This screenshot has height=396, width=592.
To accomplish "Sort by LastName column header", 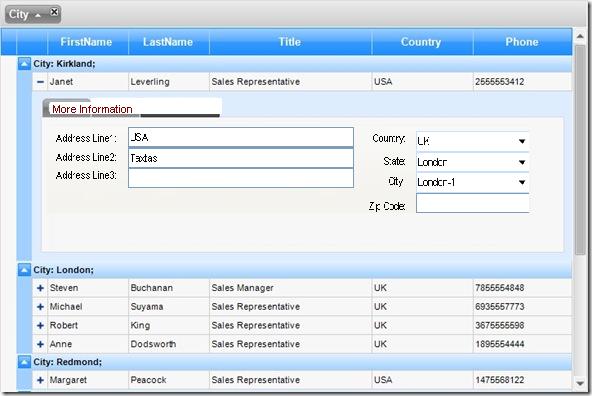I will (169, 42).
